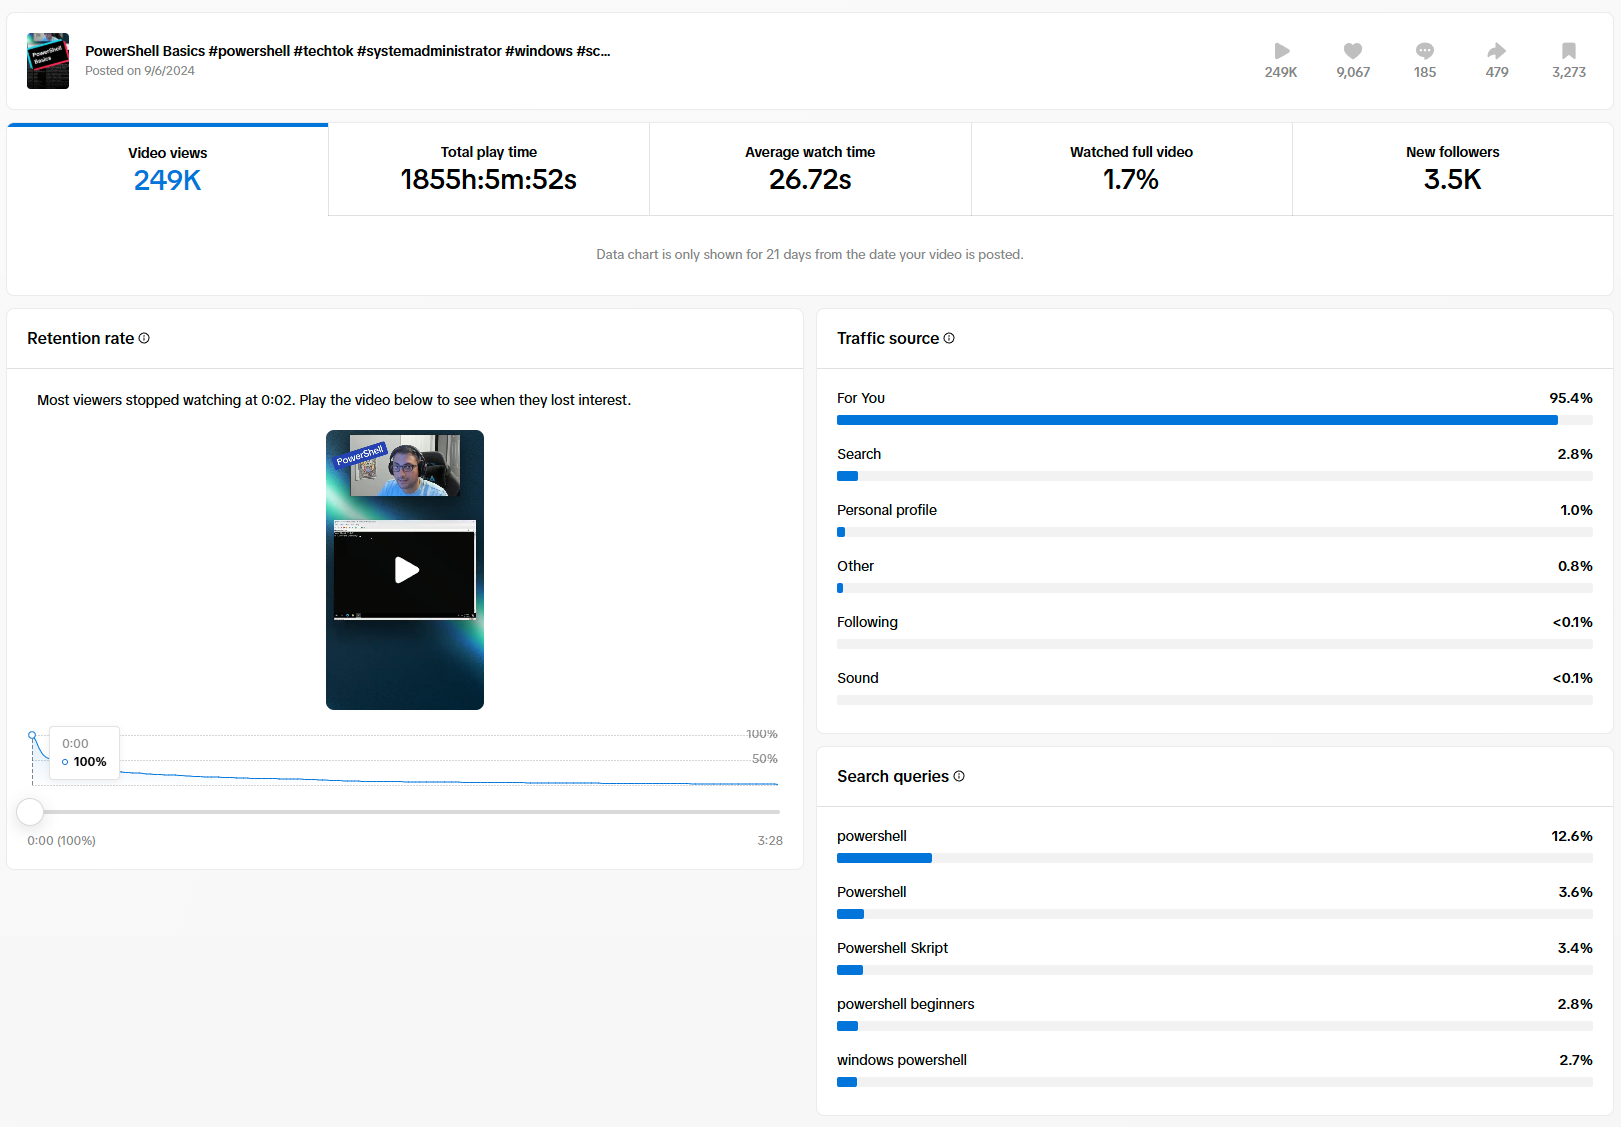Click the Retention rate info icon
This screenshot has height=1127, width=1621.
[x=144, y=338]
